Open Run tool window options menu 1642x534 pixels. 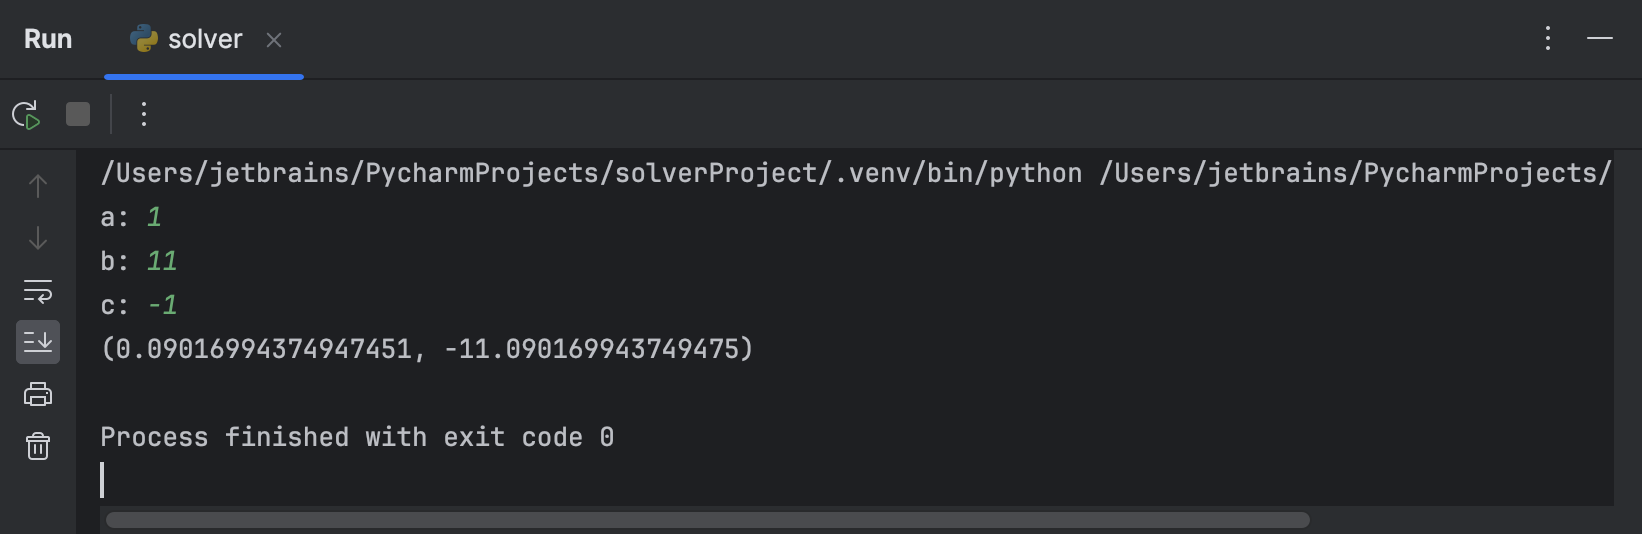[1547, 38]
